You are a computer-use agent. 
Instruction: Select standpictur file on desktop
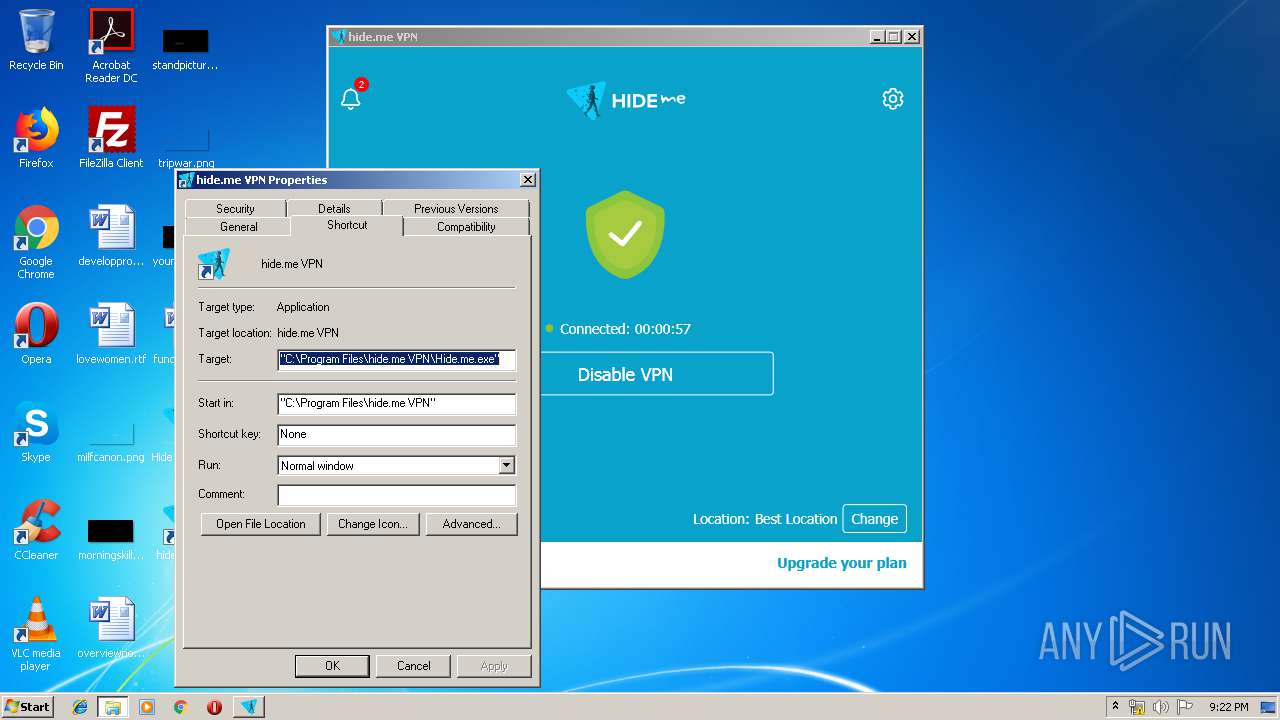(185, 47)
